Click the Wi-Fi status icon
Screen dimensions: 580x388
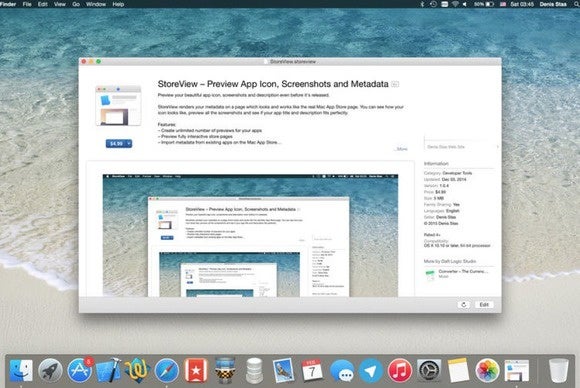point(455,4)
